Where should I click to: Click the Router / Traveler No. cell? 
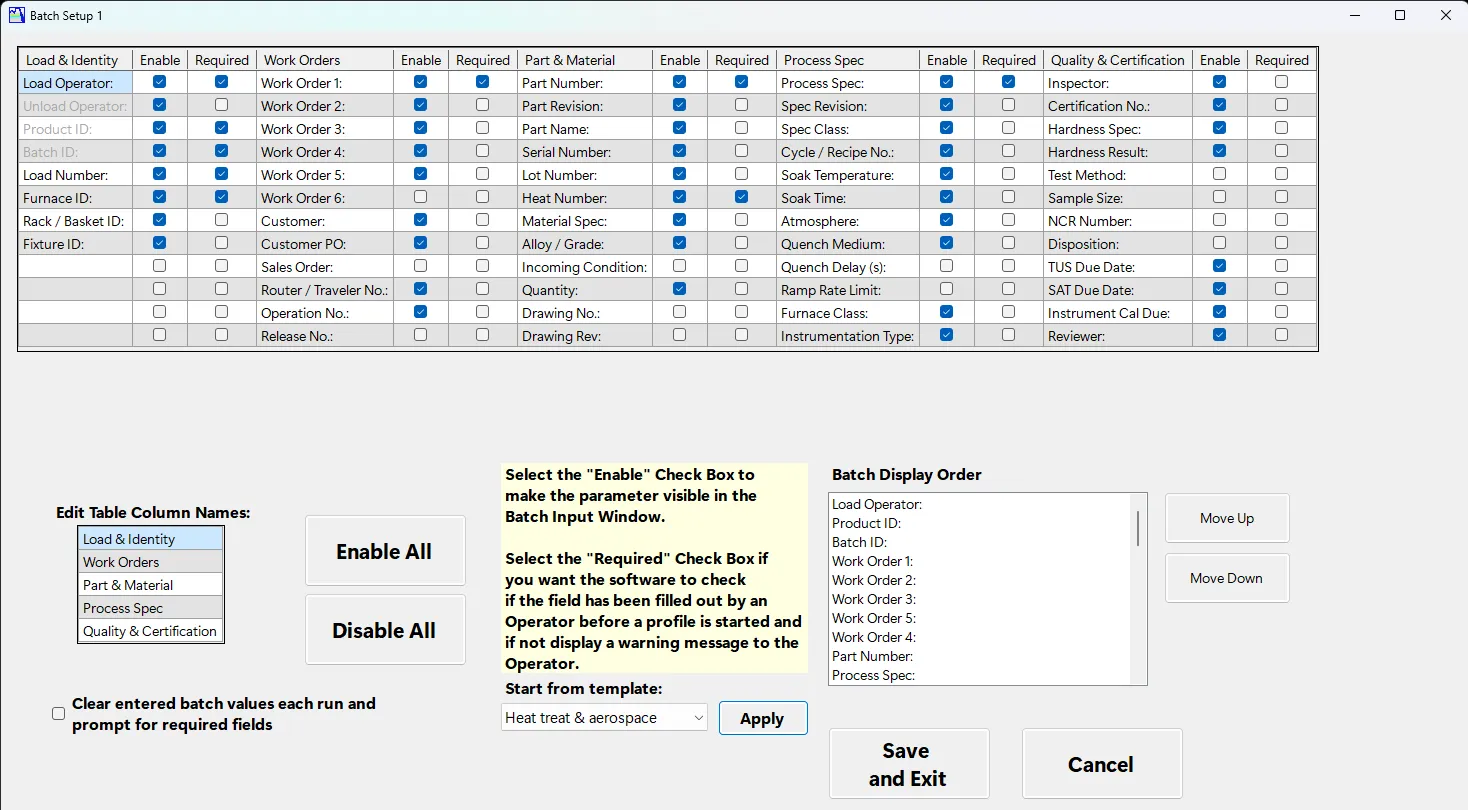[x=325, y=290]
